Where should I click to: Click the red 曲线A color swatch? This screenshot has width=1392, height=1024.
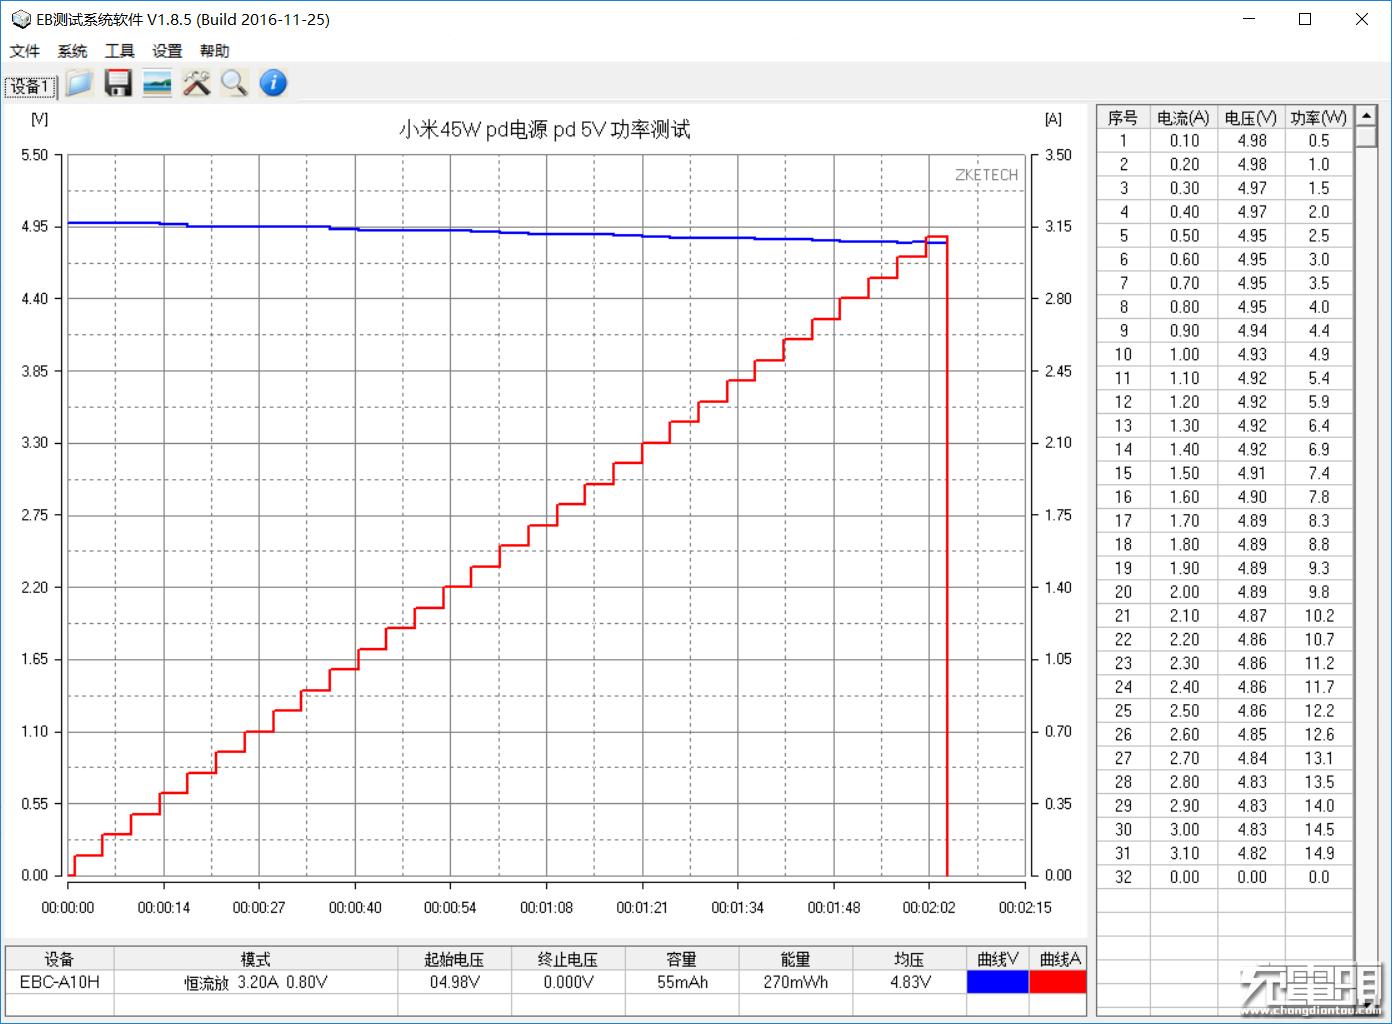point(1059,982)
